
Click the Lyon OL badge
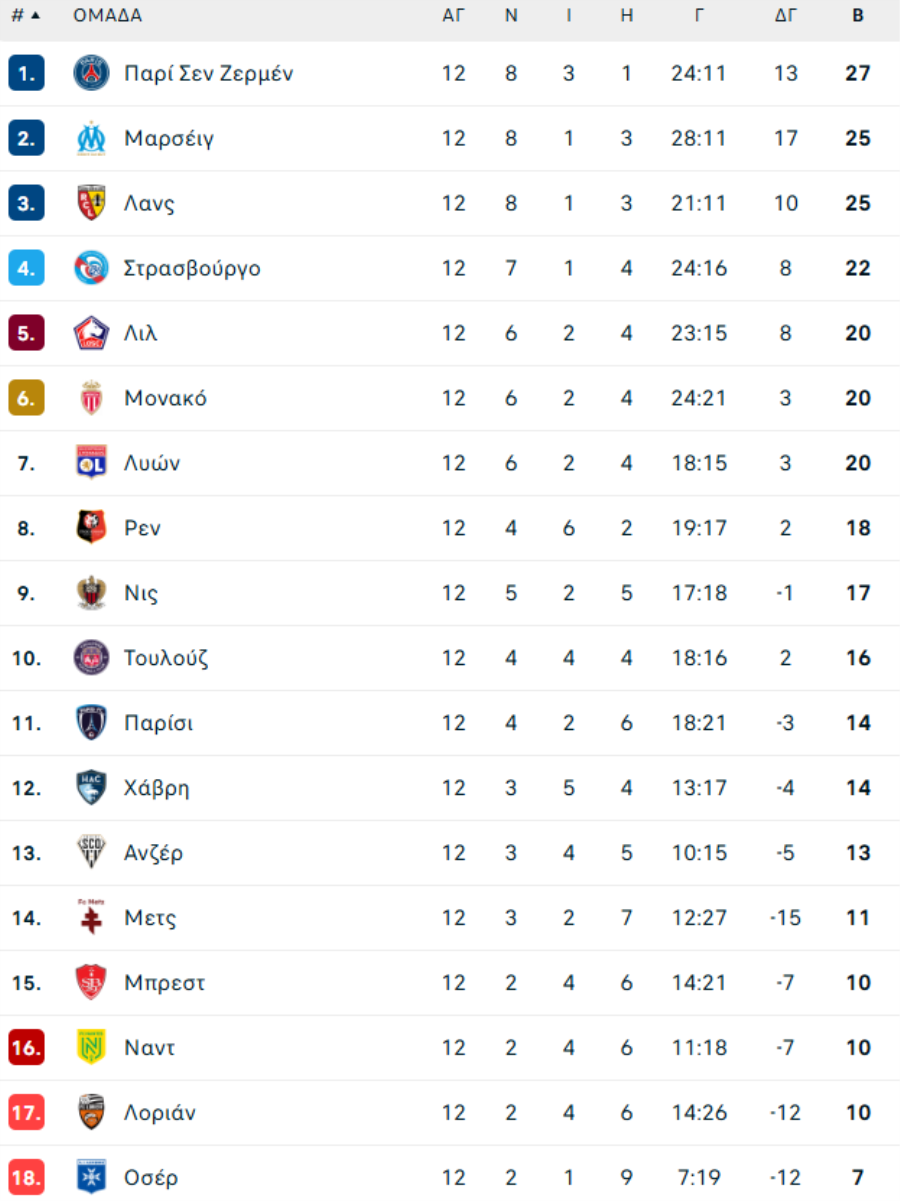click(91, 463)
